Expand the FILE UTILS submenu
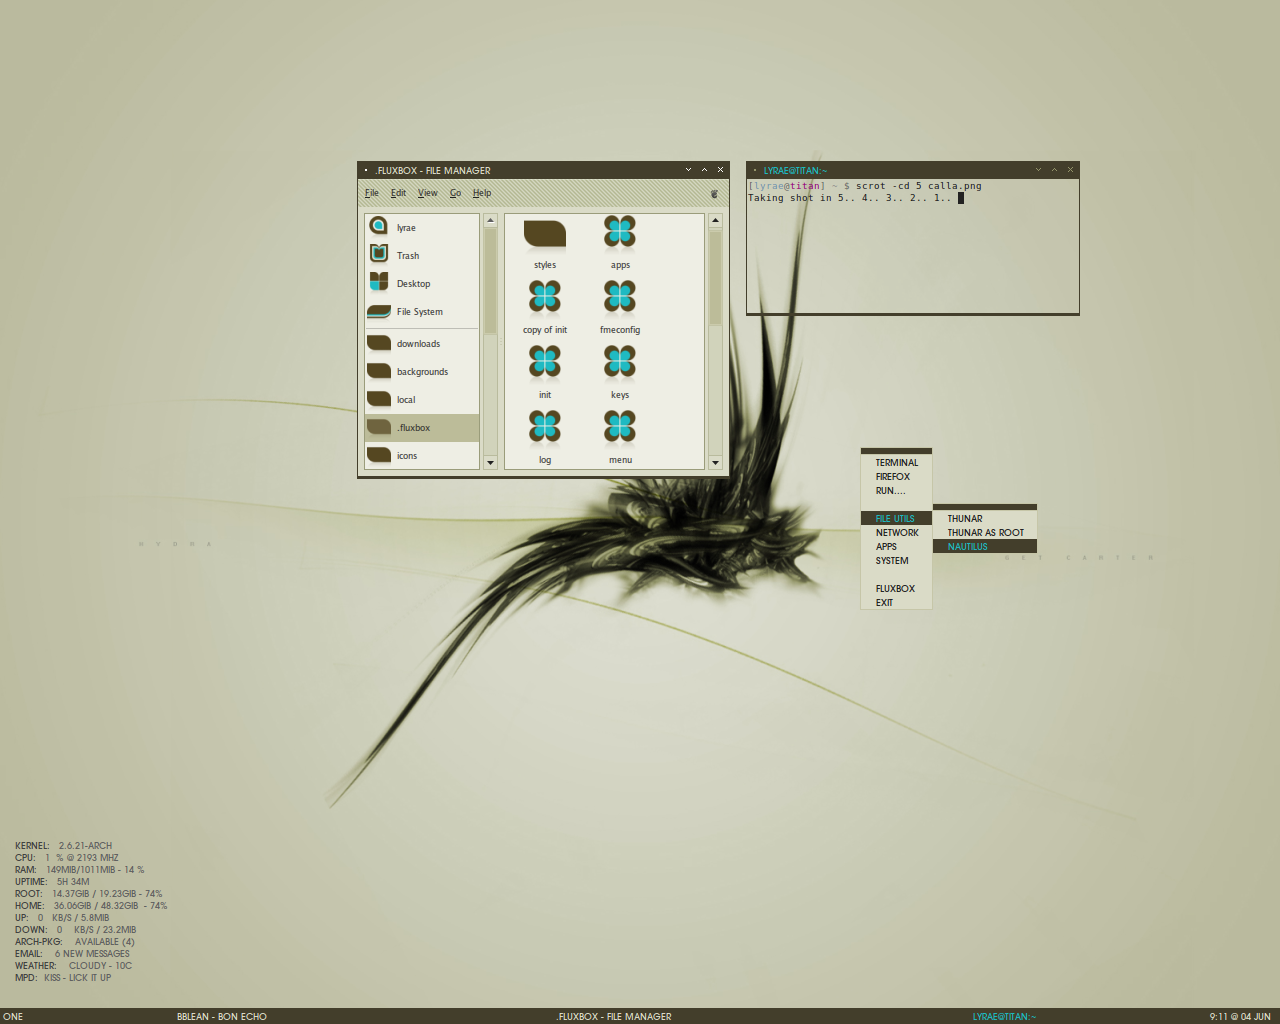 897,519
